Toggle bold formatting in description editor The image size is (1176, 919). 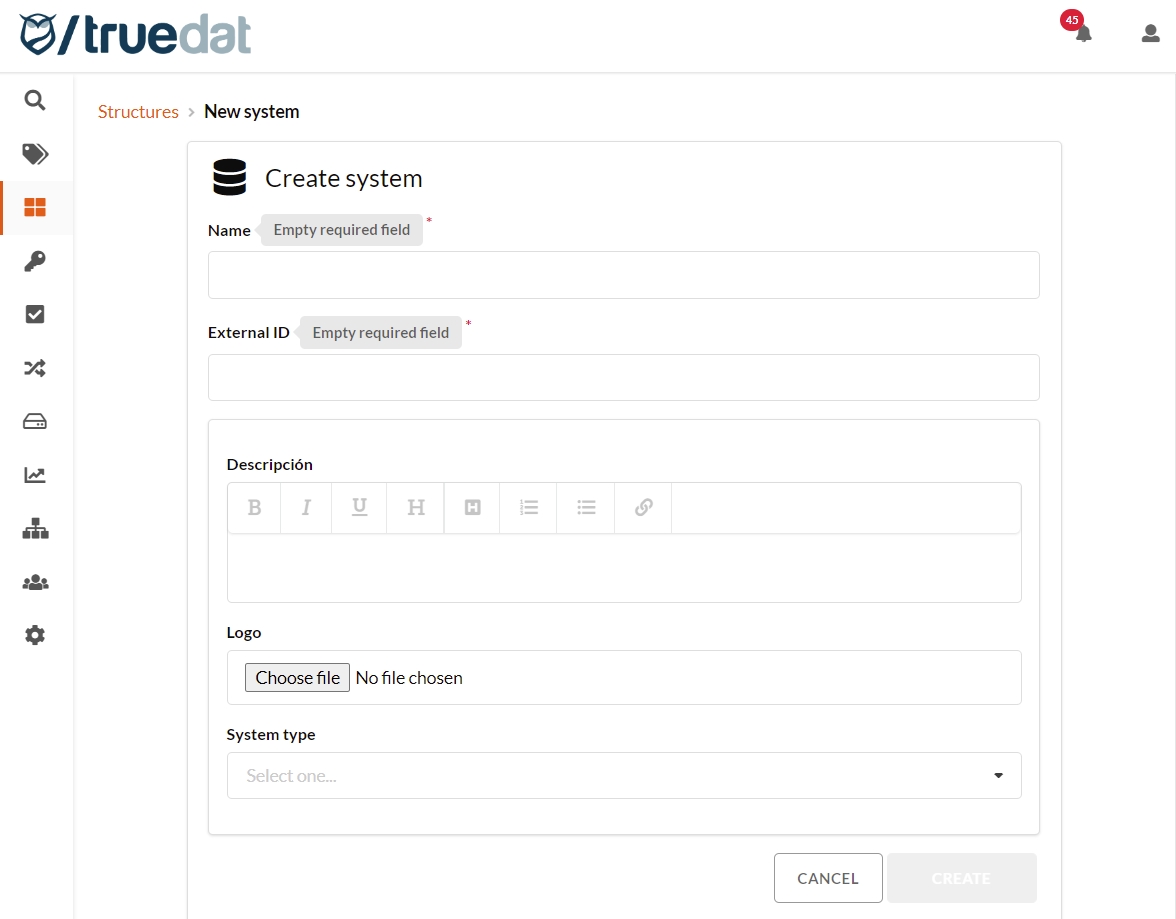[254, 508]
